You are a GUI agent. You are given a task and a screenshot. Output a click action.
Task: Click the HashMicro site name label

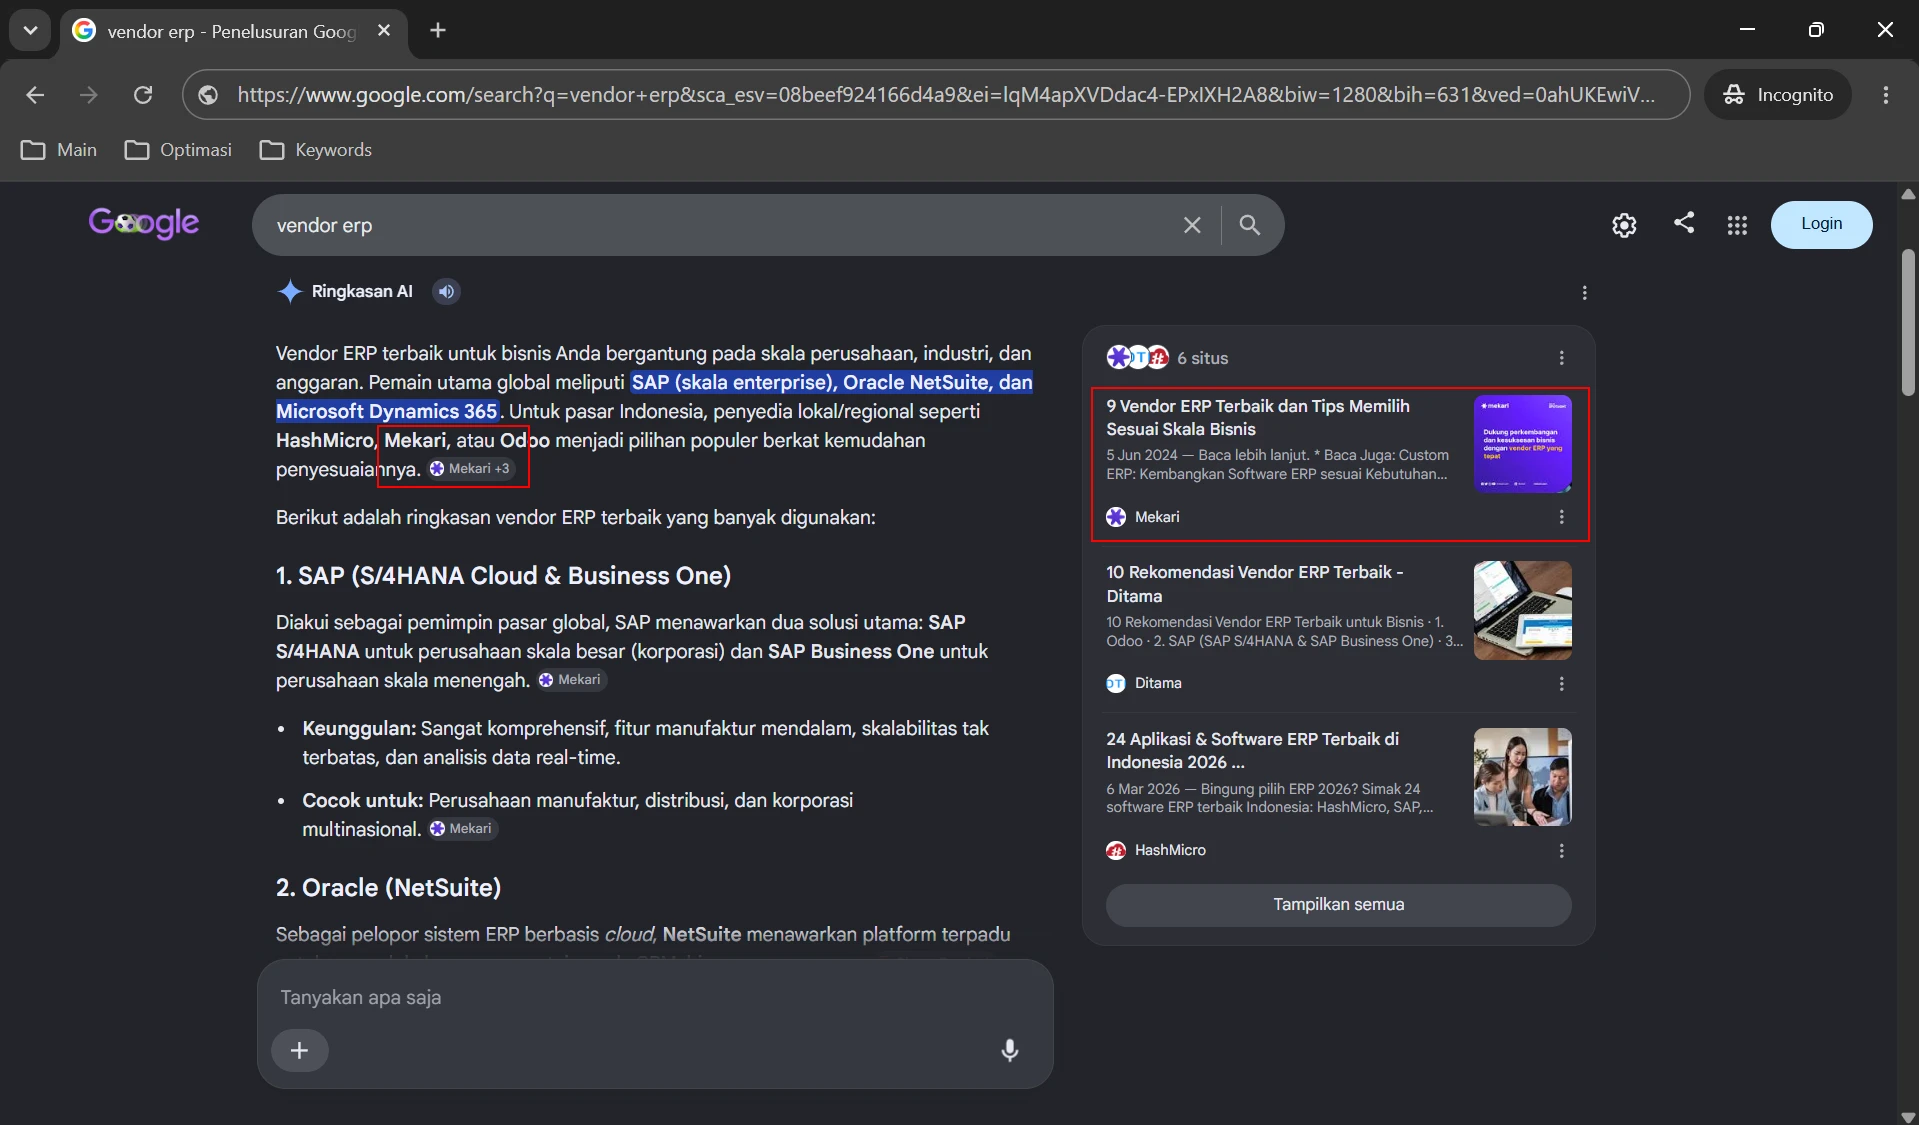(1170, 851)
